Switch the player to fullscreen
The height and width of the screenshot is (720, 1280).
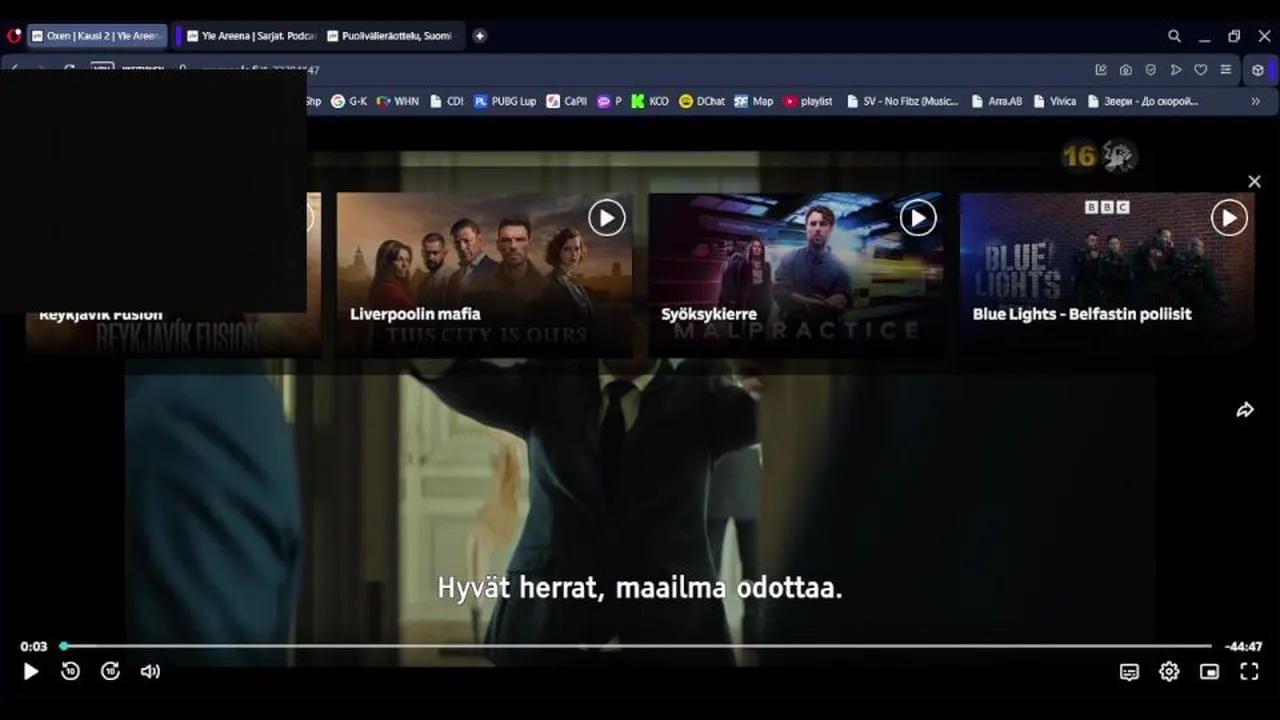(x=1249, y=672)
